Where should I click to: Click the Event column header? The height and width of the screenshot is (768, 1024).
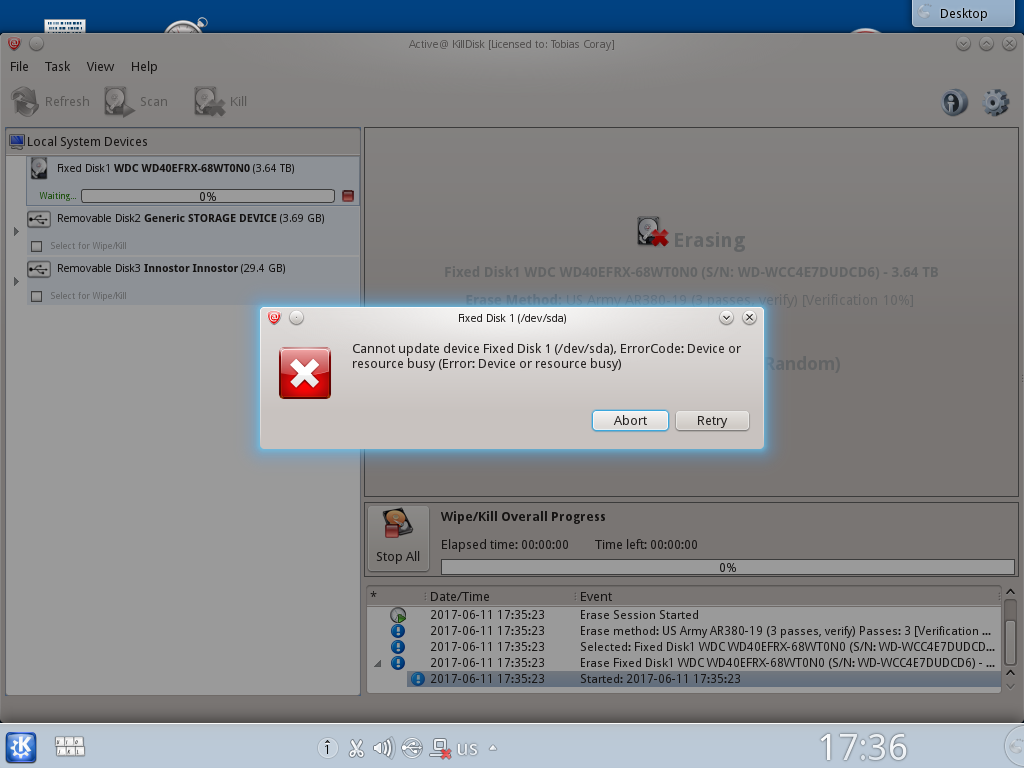787,596
